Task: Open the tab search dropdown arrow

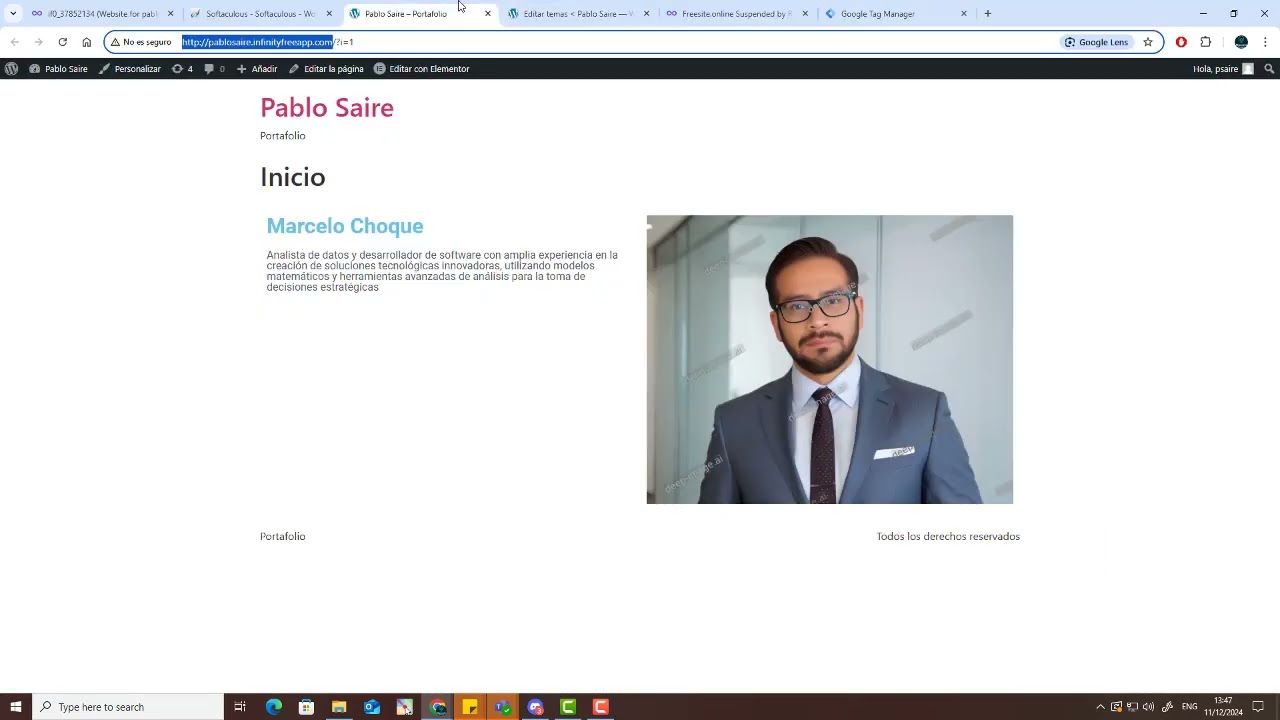Action: [13, 14]
